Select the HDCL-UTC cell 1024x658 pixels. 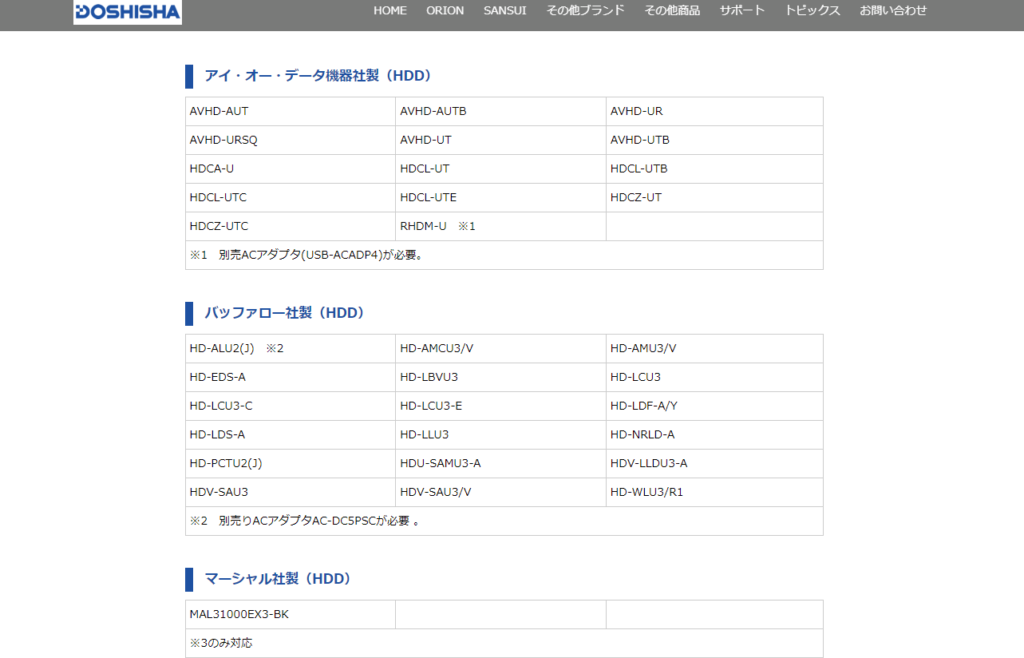point(290,198)
